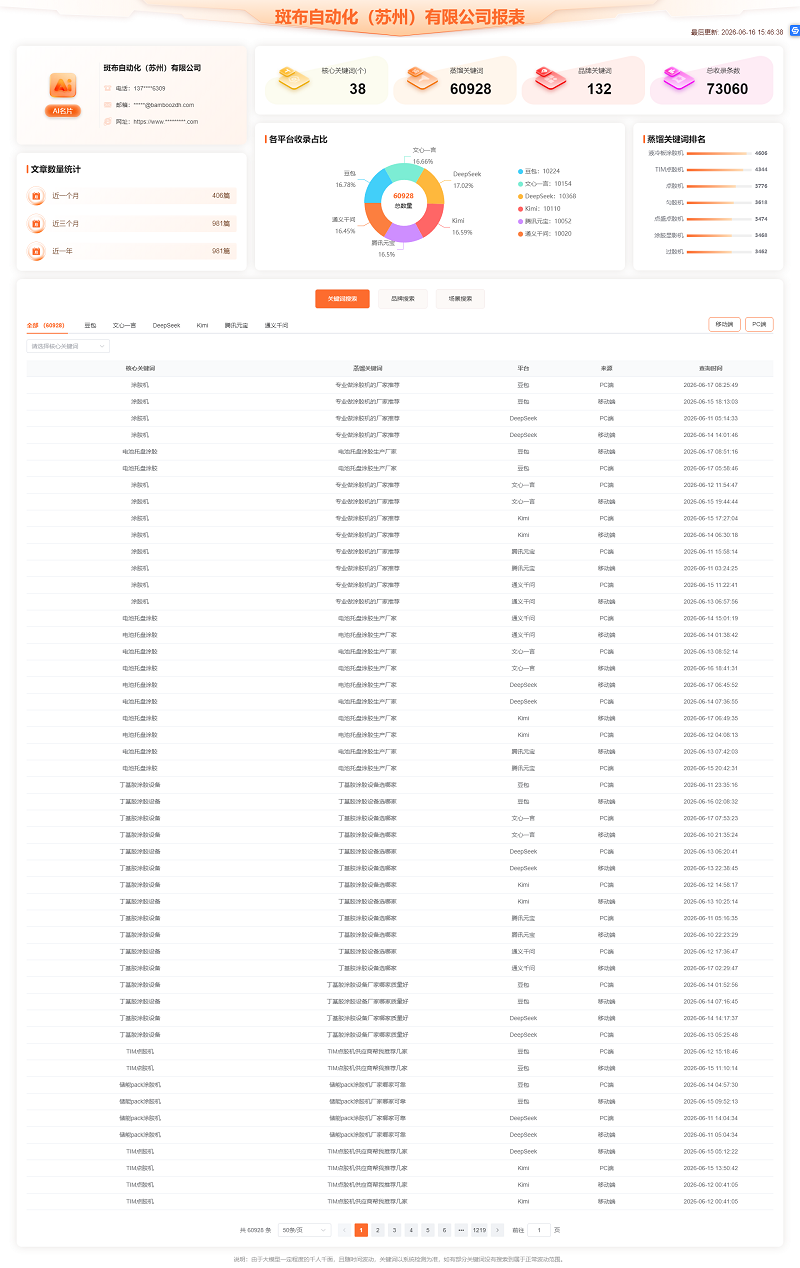
Task: Select the 品牌搜索 tab
Action: pyautogui.click(x=403, y=299)
